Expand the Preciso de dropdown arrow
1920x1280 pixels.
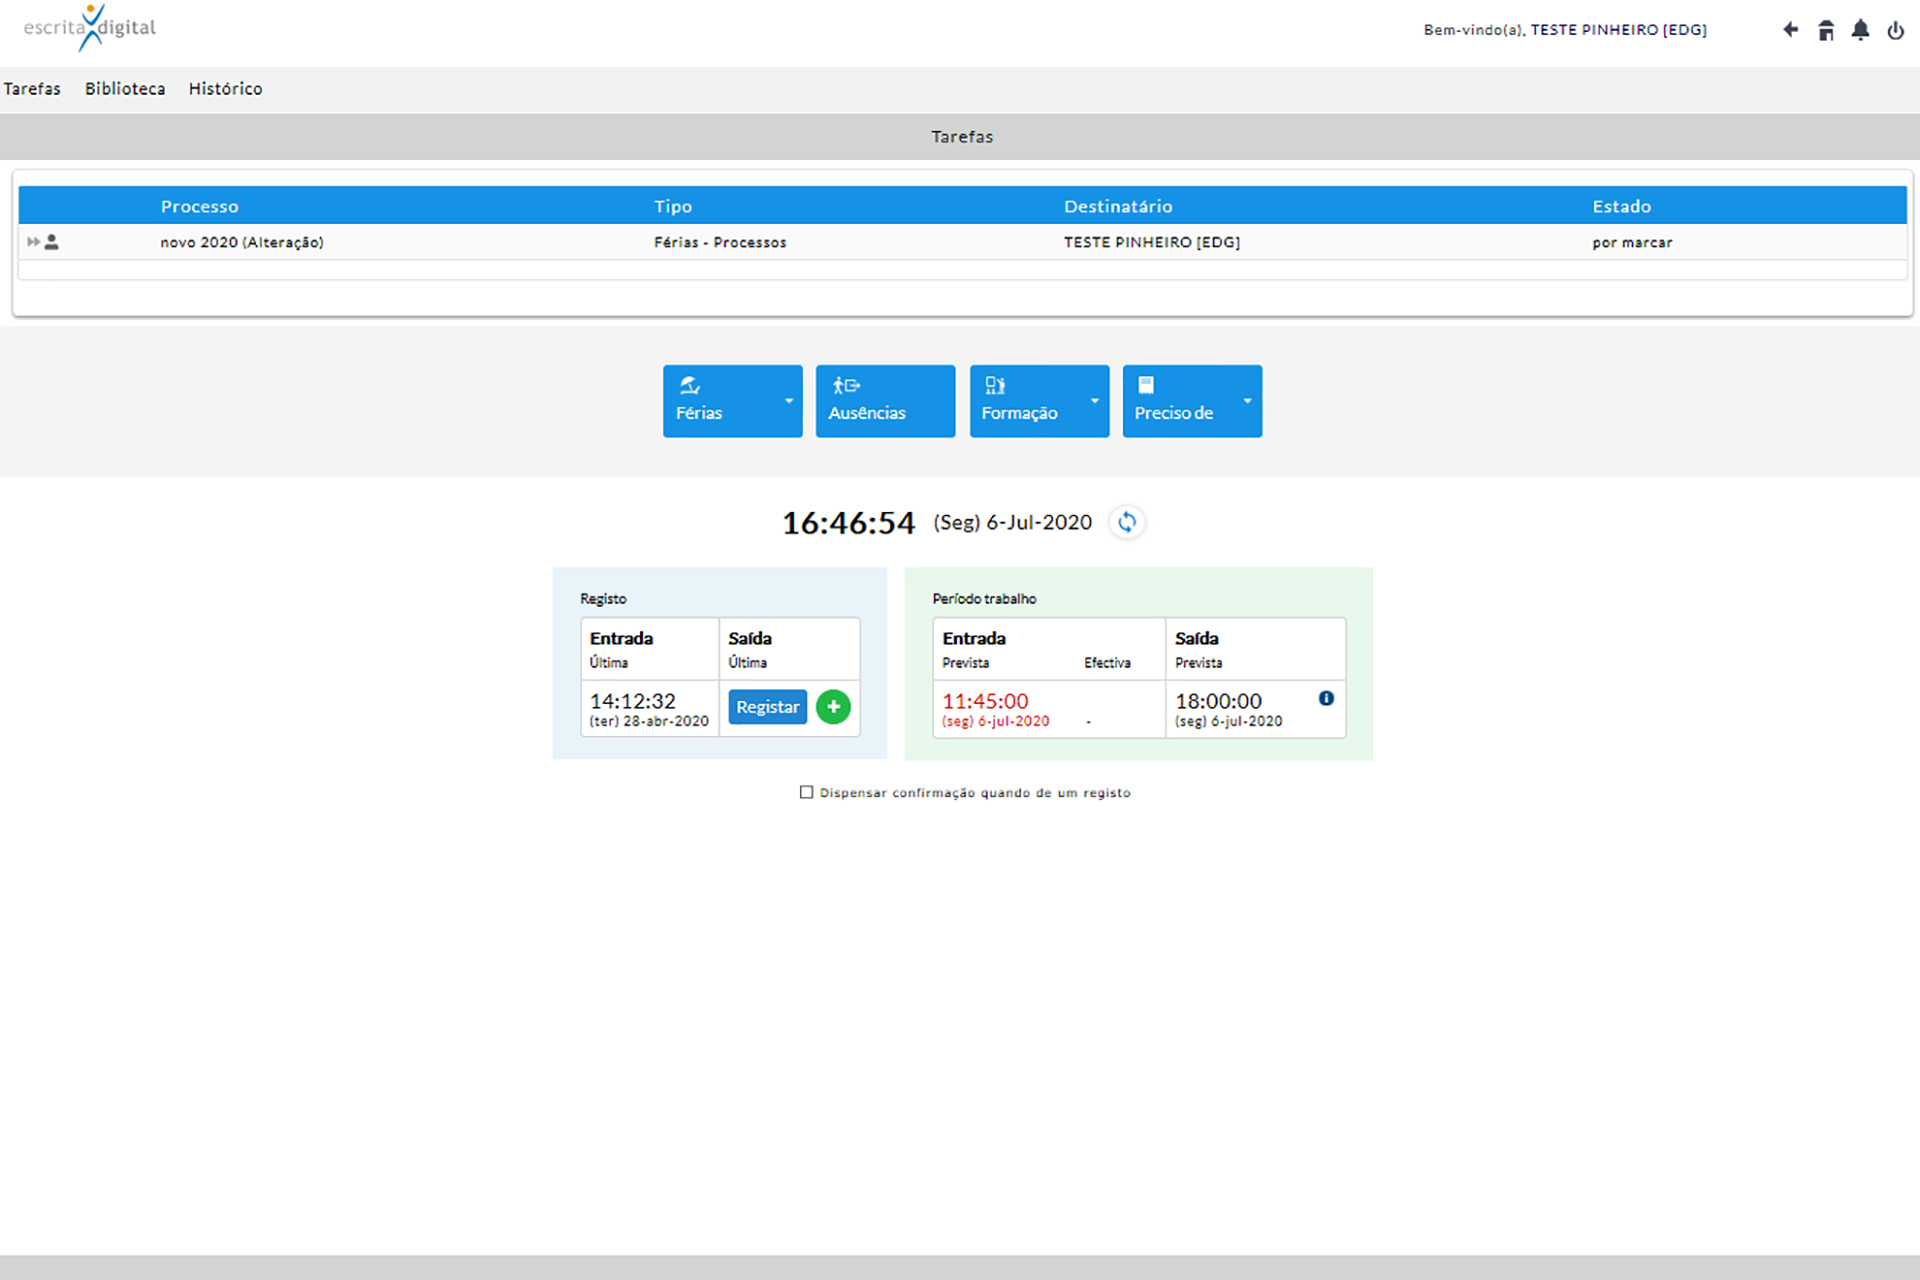tap(1248, 401)
